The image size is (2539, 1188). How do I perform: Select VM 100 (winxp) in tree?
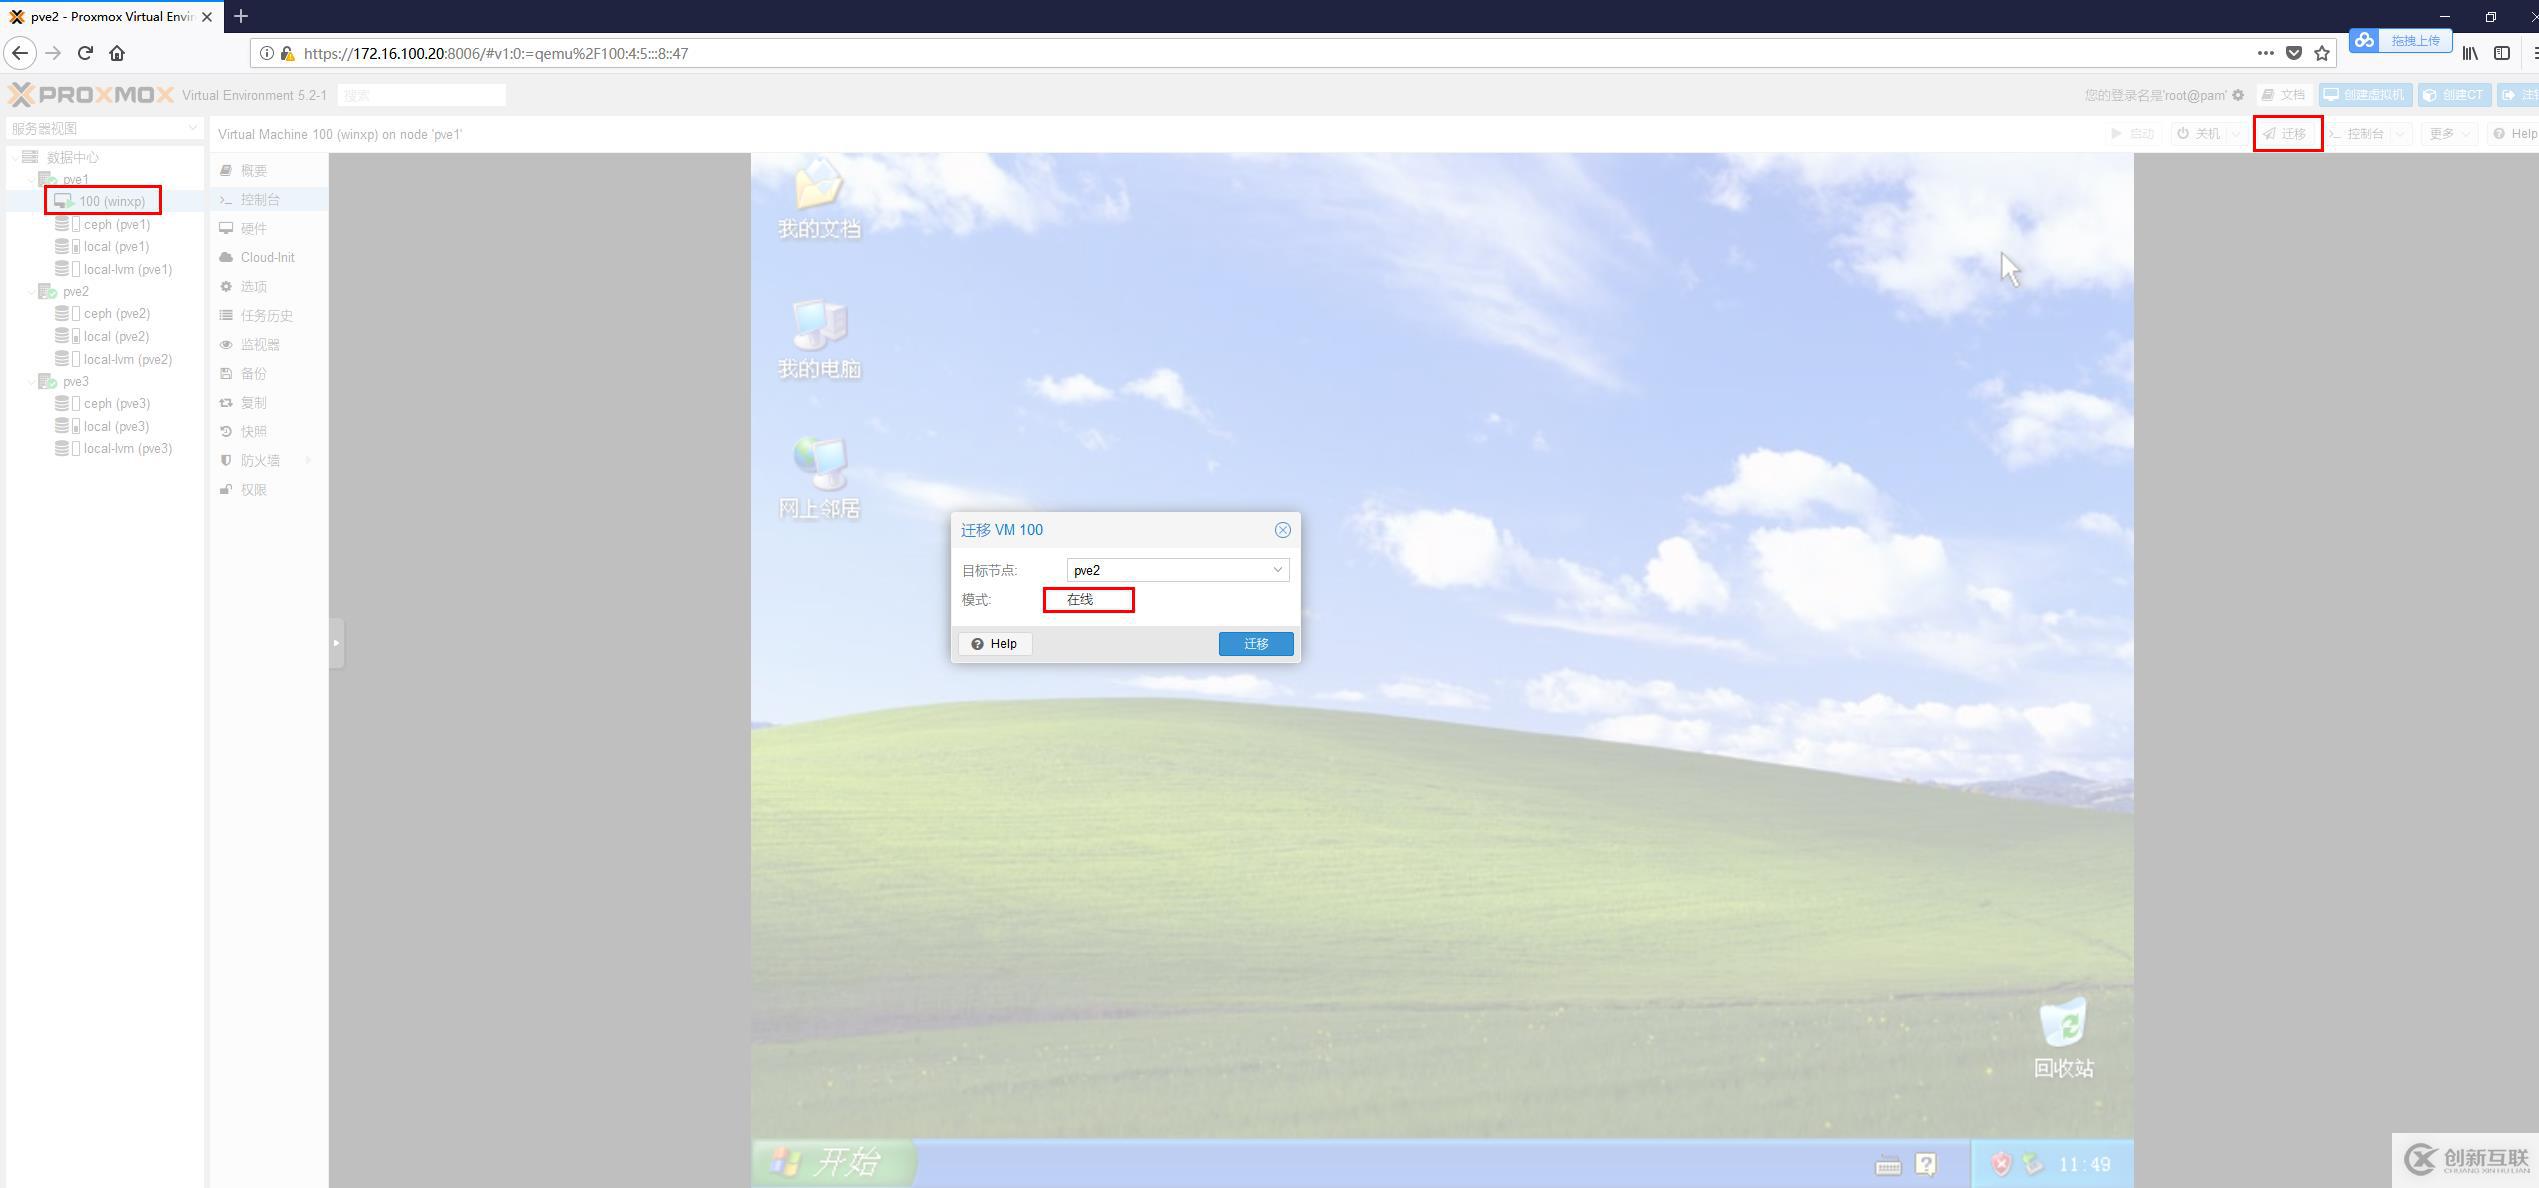click(111, 201)
